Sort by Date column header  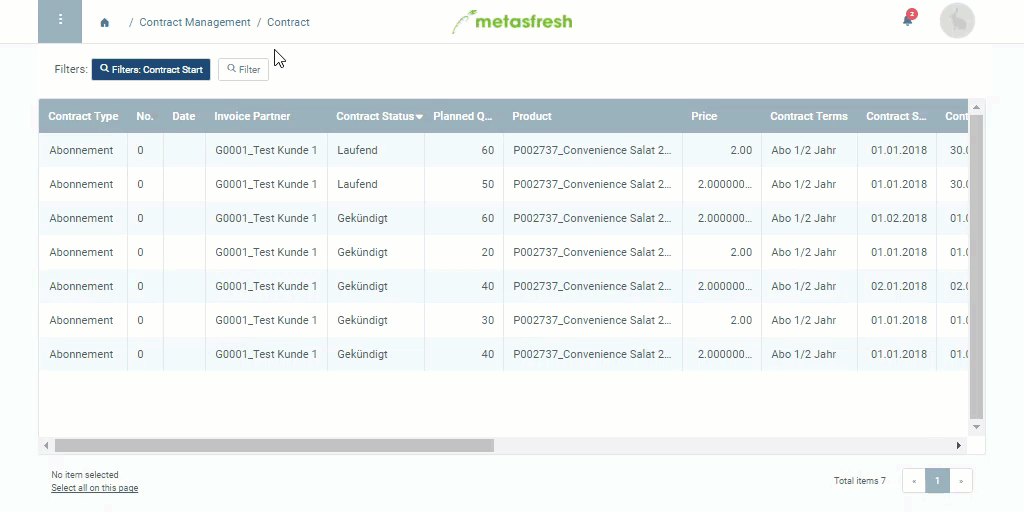tap(184, 116)
